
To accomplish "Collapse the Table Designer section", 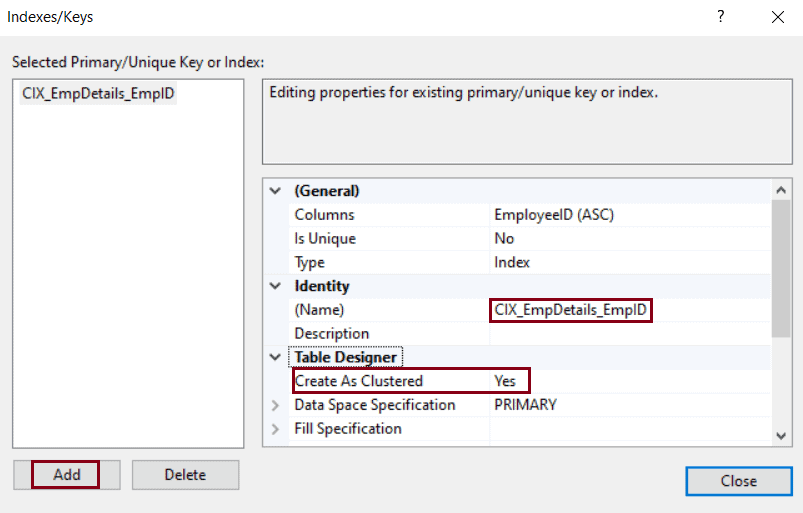I will point(276,357).
